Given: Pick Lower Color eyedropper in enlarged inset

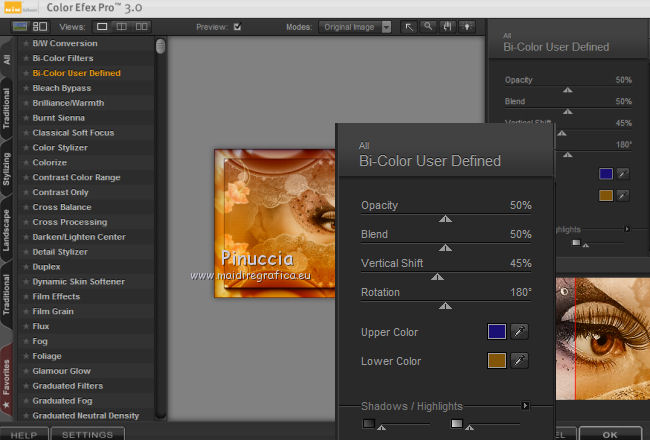Looking at the screenshot, I should (519, 360).
